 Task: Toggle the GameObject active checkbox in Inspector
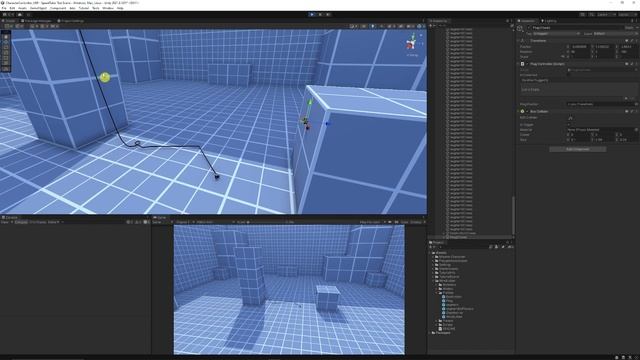(x=529, y=28)
